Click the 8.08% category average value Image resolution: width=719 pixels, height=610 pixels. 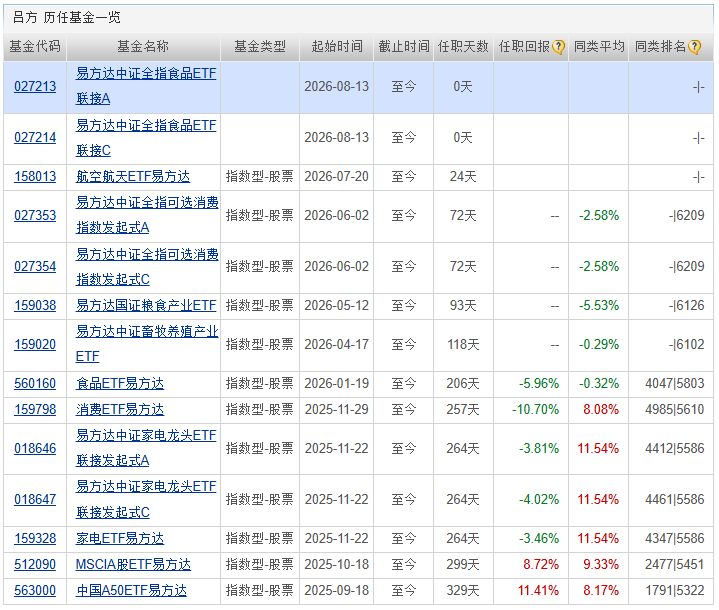601,410
